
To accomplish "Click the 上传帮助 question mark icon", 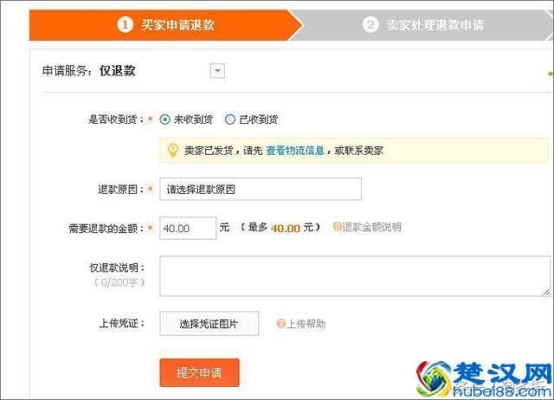I will (281, 324).
